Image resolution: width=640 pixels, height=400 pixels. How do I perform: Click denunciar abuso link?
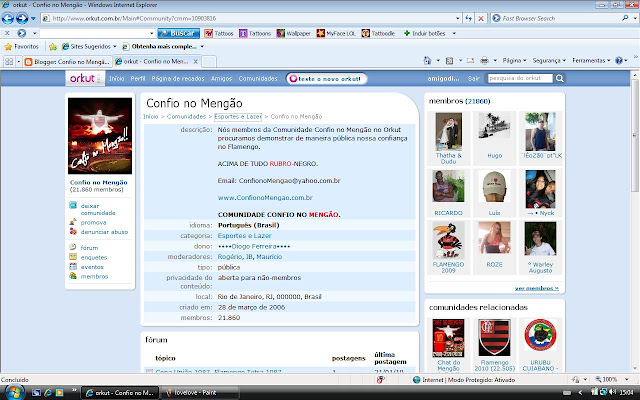104,232
